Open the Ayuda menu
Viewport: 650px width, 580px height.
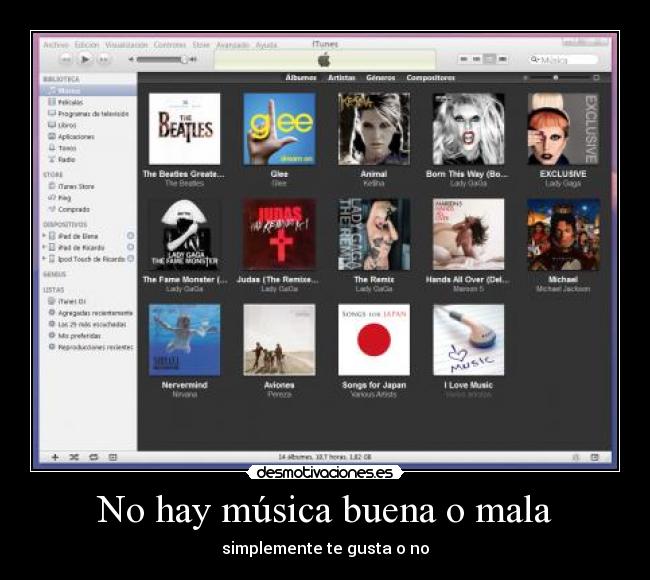pyautogui.click(x=266, y=44)
